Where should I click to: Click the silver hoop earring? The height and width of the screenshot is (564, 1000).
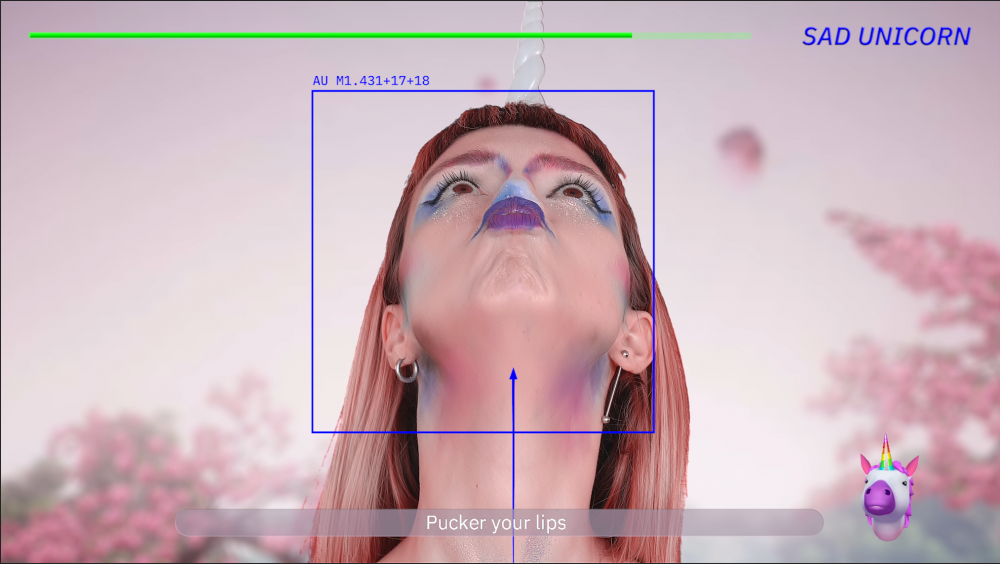[x=406, y=370]
